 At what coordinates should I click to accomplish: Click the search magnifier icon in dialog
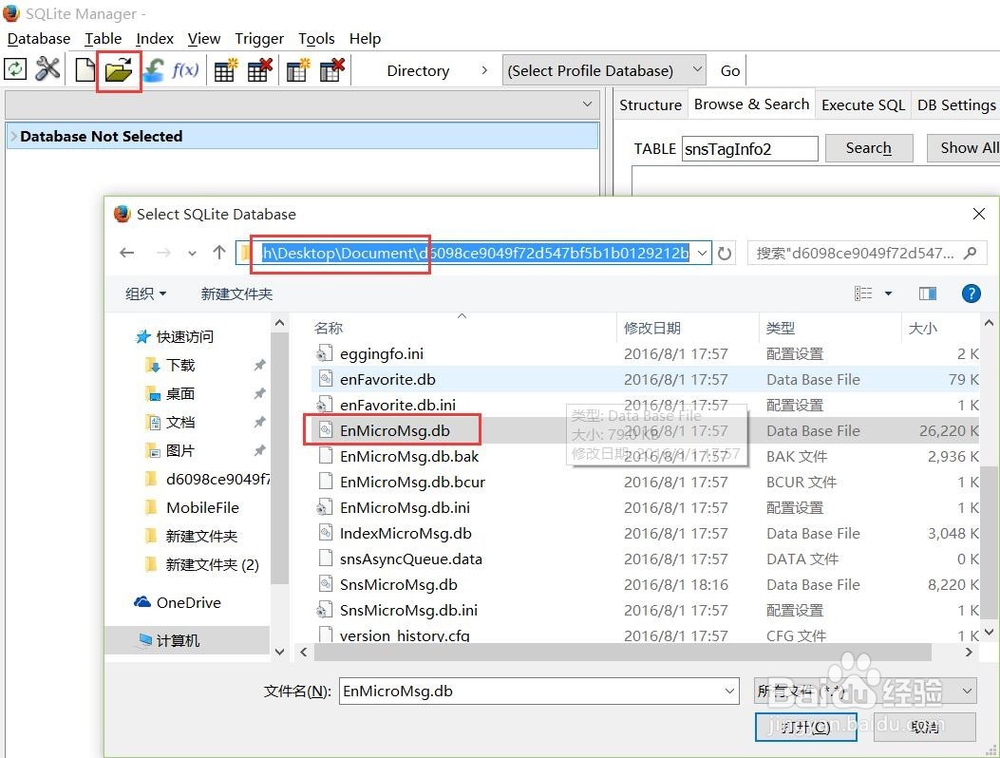970,253
